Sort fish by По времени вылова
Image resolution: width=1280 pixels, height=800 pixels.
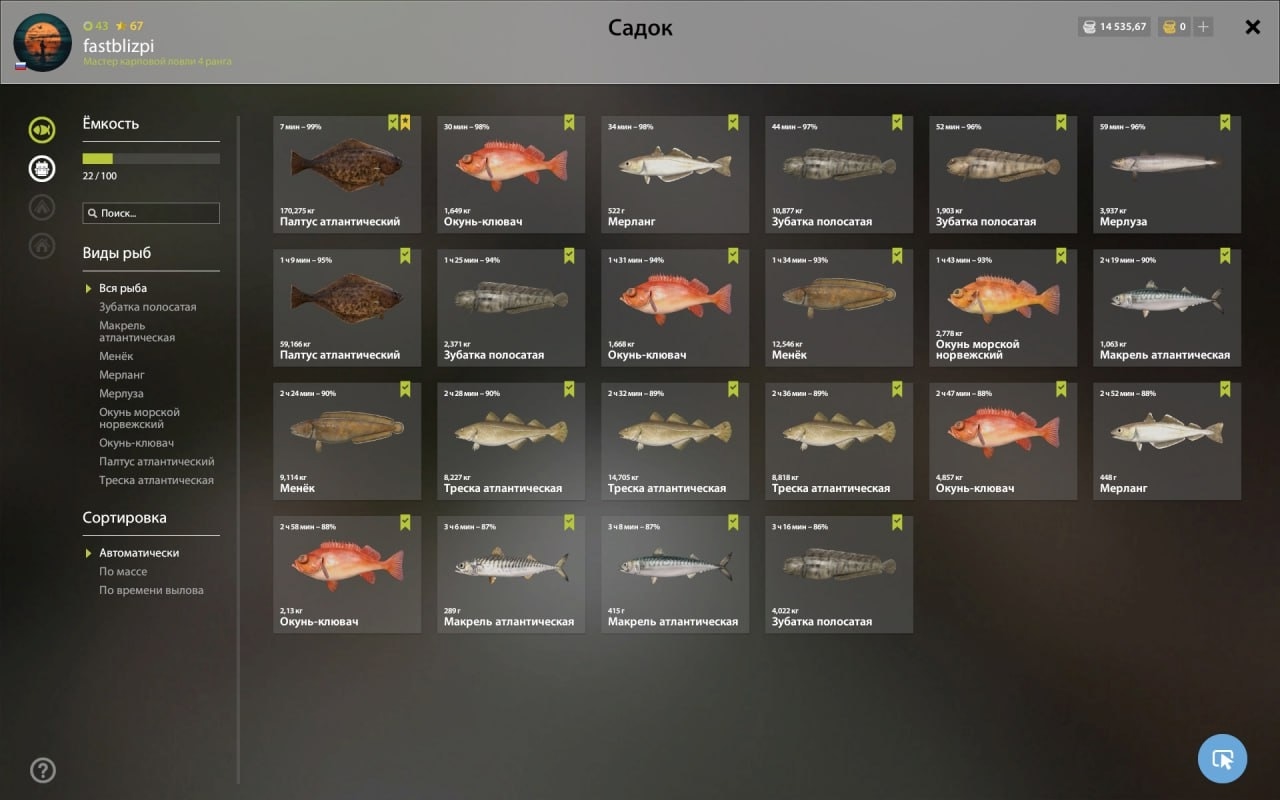[x=151, y=590]
